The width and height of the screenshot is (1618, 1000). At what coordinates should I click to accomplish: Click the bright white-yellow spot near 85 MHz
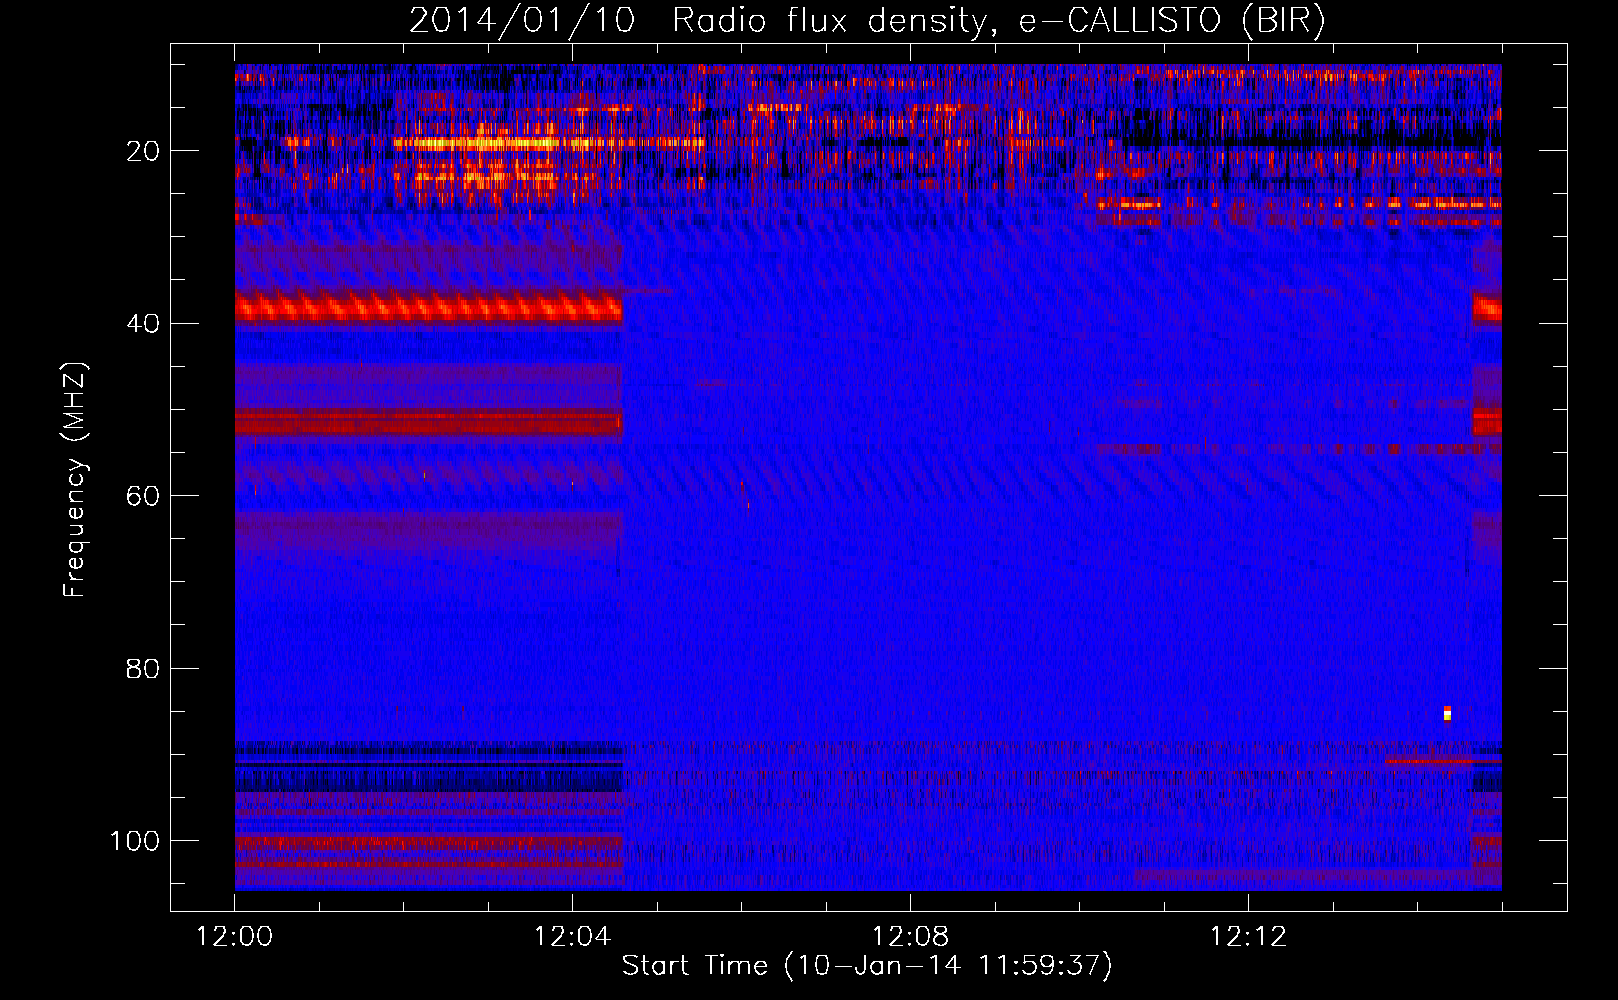(x=1447, y=713)
